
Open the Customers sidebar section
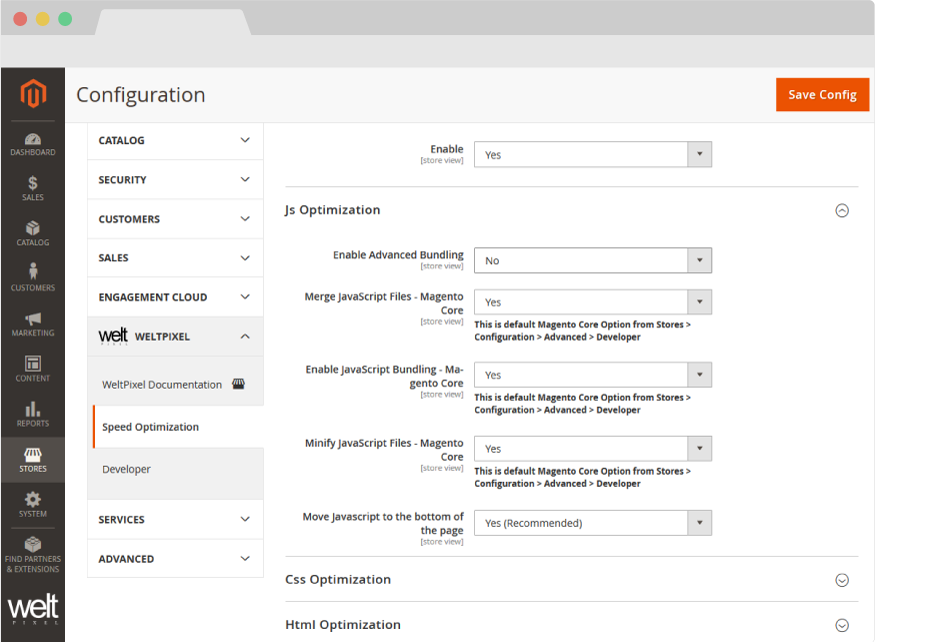(x=32, y=276)
